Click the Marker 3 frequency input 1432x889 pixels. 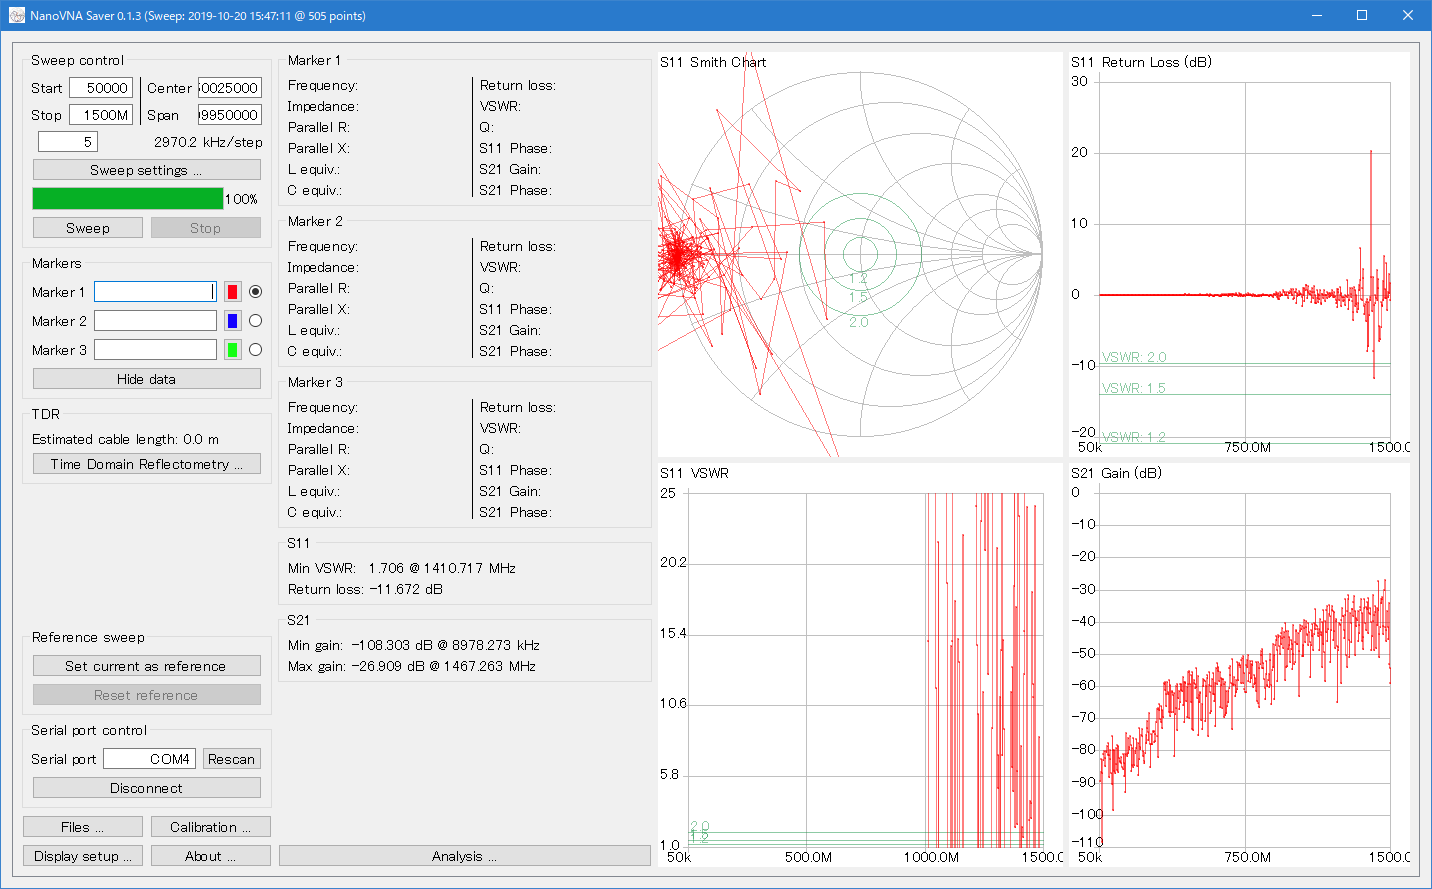(x=155, y=350)
